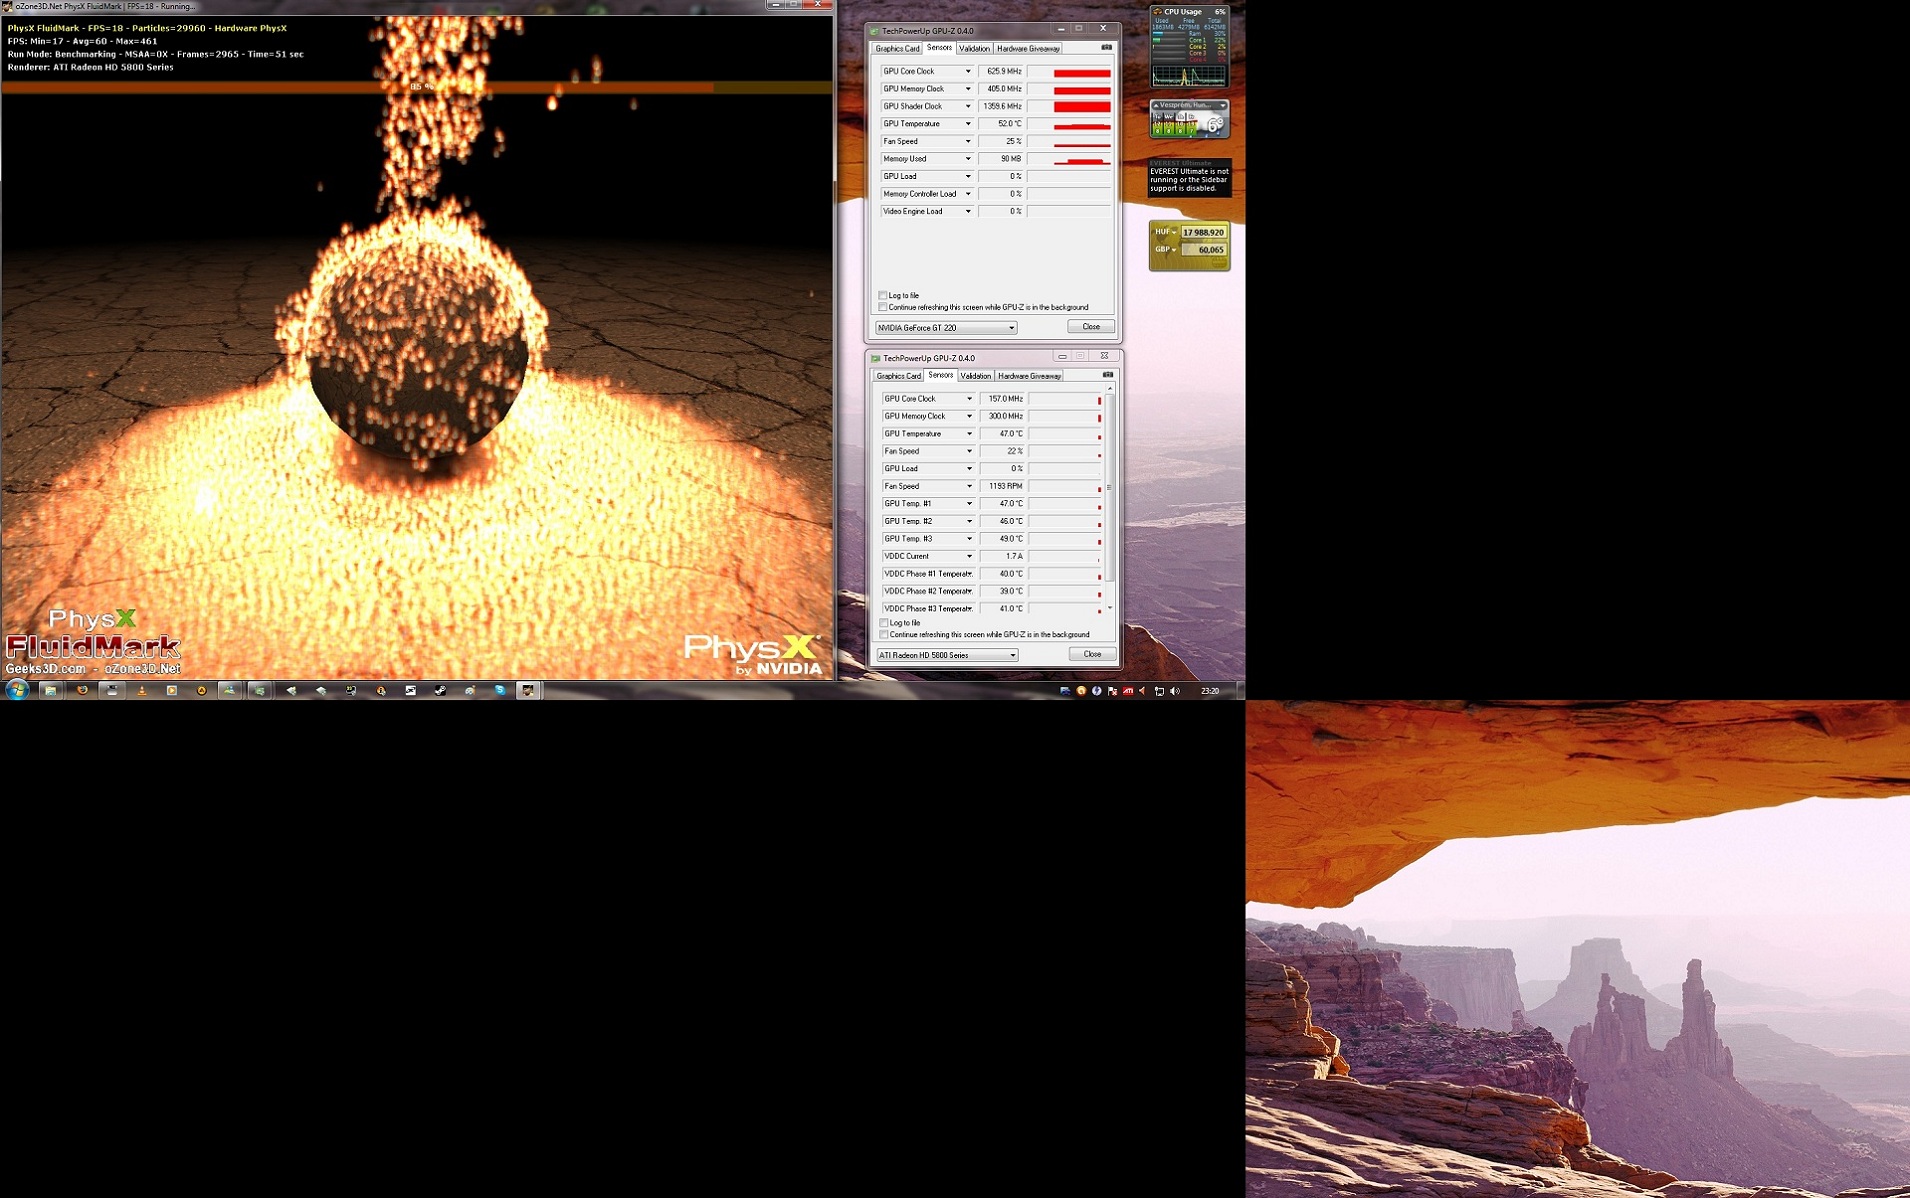Open the ATI Radeon HD 5800 Series device dropdown

point(947,655)
